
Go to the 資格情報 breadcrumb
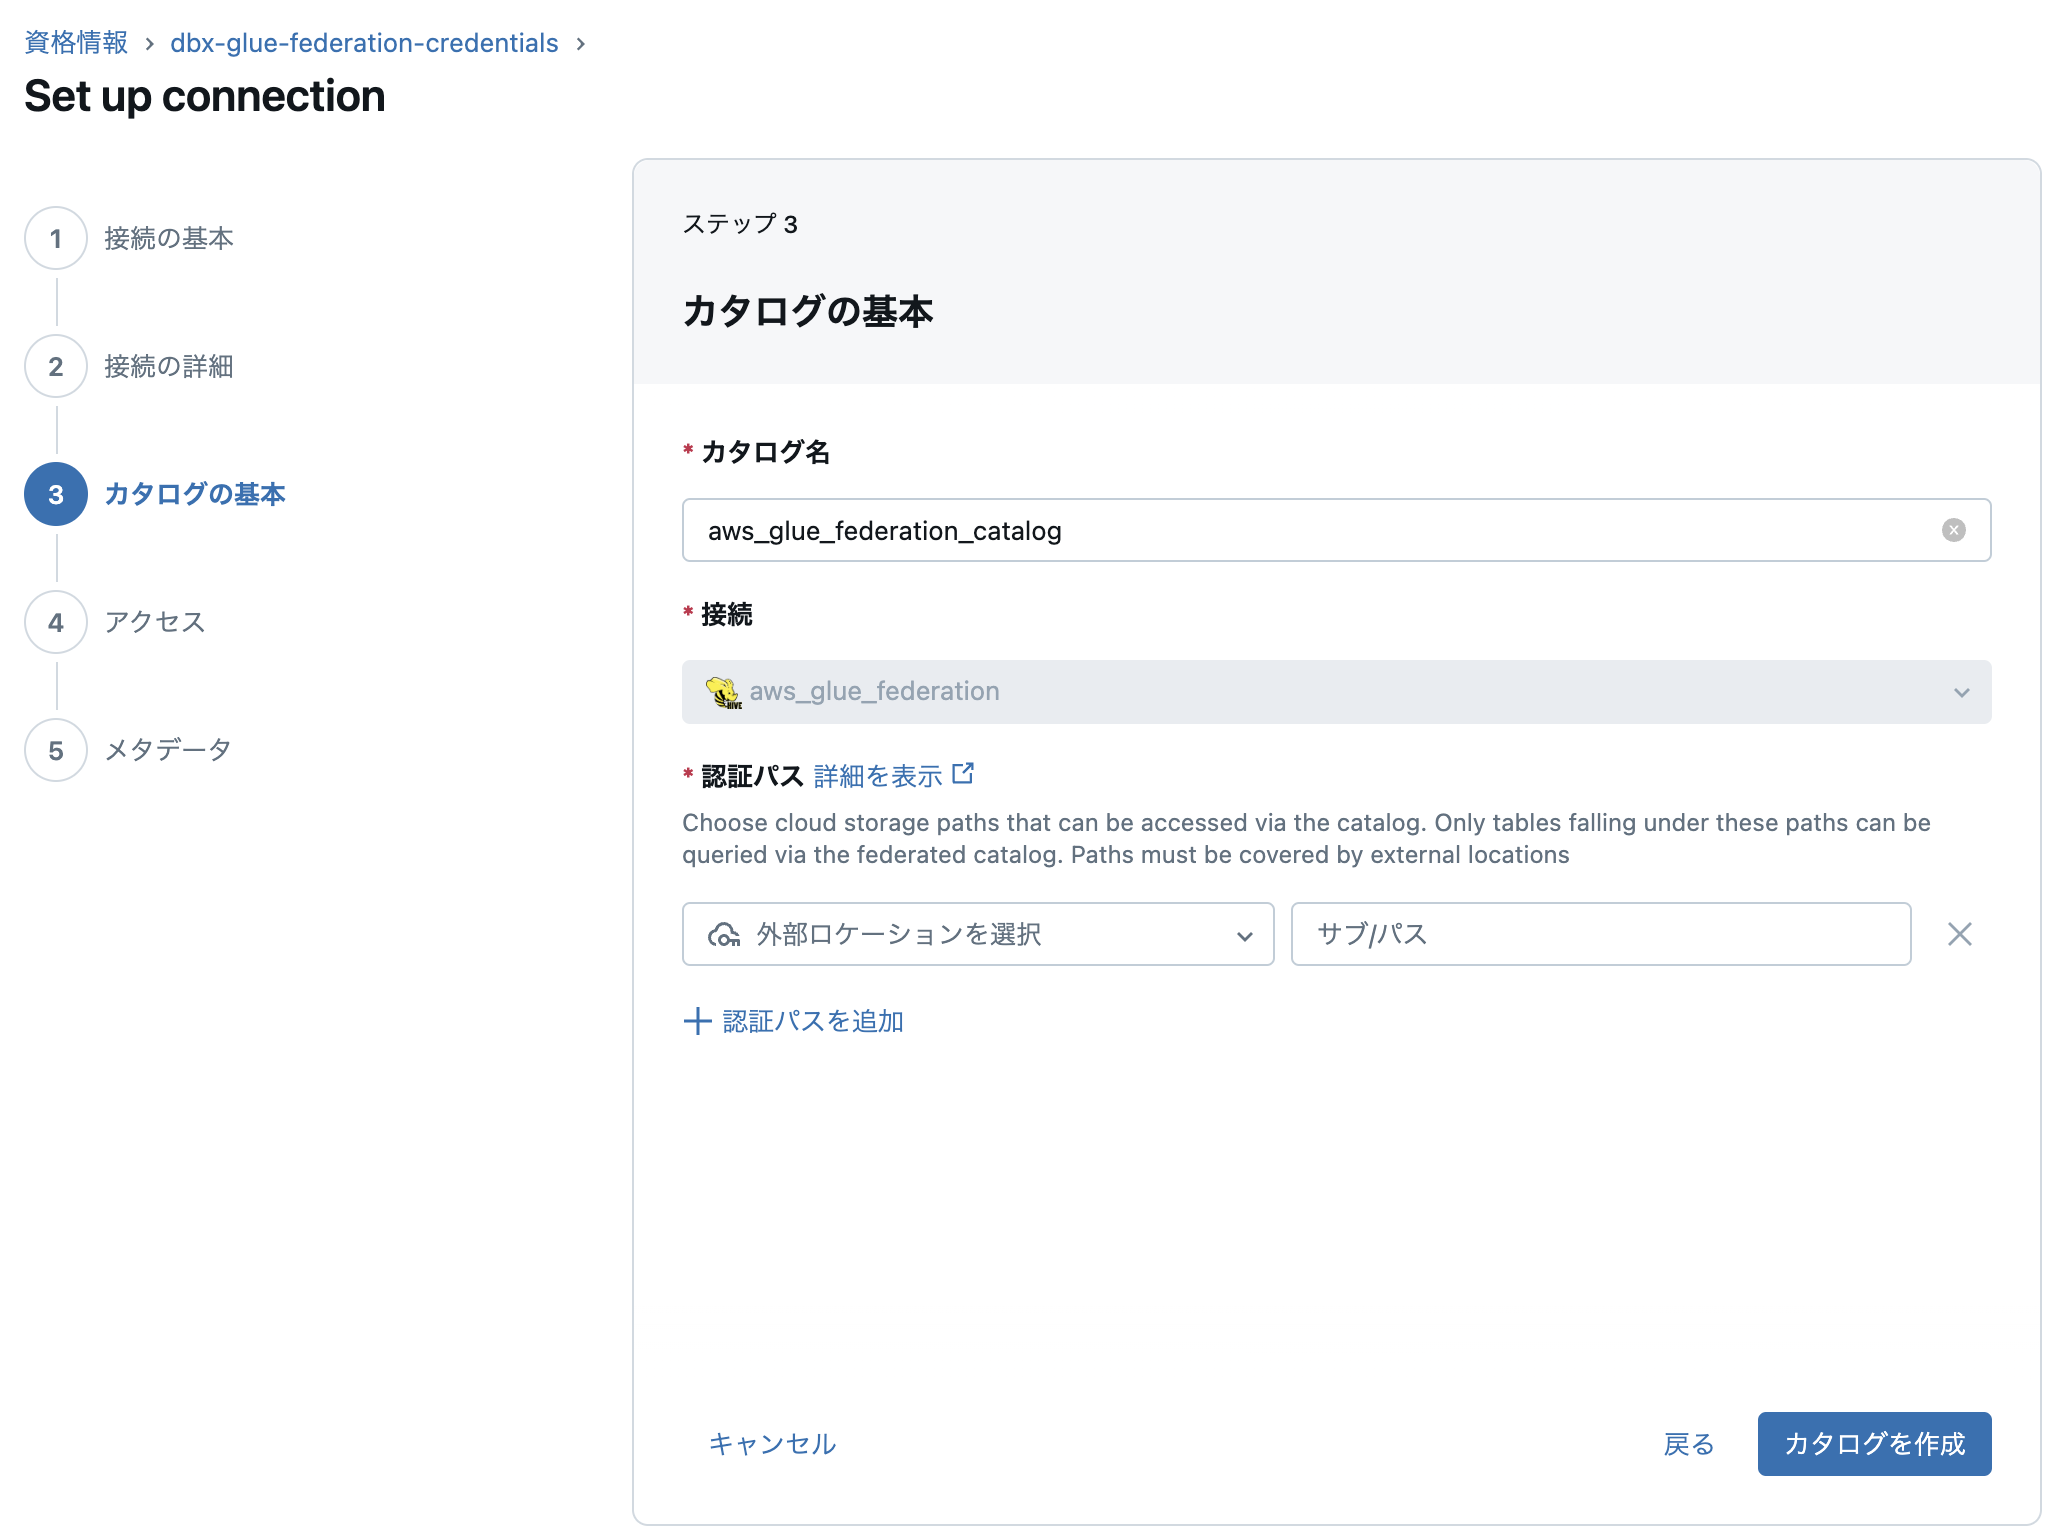76,43
